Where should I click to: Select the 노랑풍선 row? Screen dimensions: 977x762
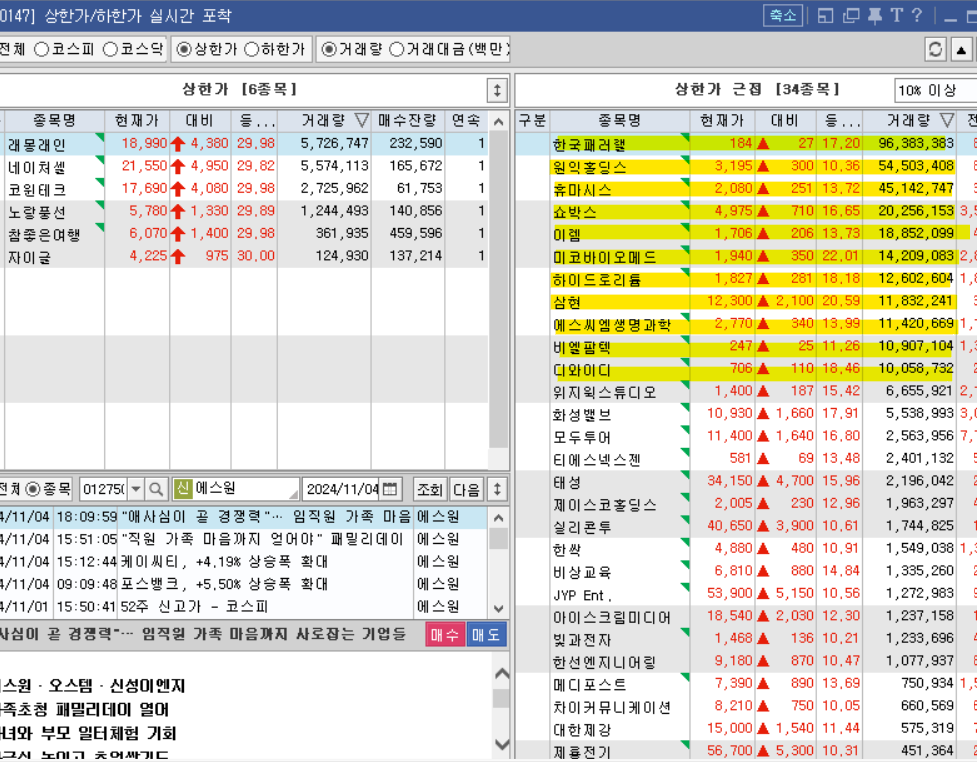tap(244, 211)
